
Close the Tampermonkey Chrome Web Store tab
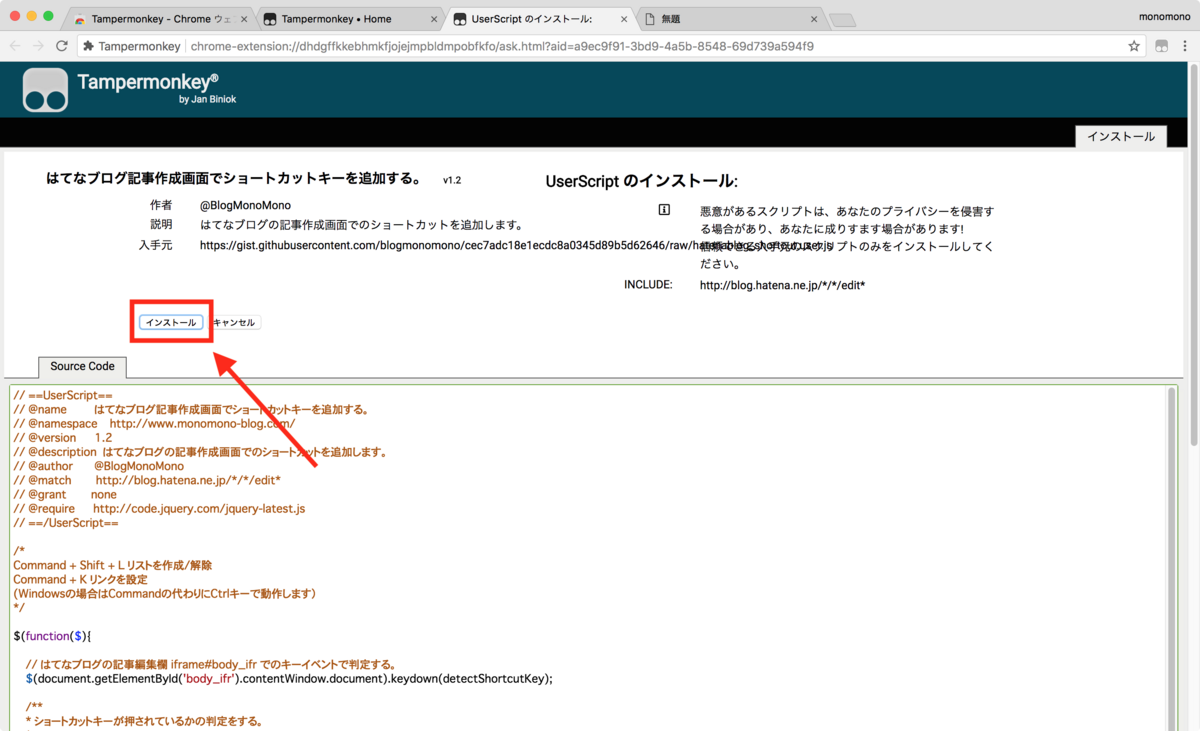tap(243, 19)
